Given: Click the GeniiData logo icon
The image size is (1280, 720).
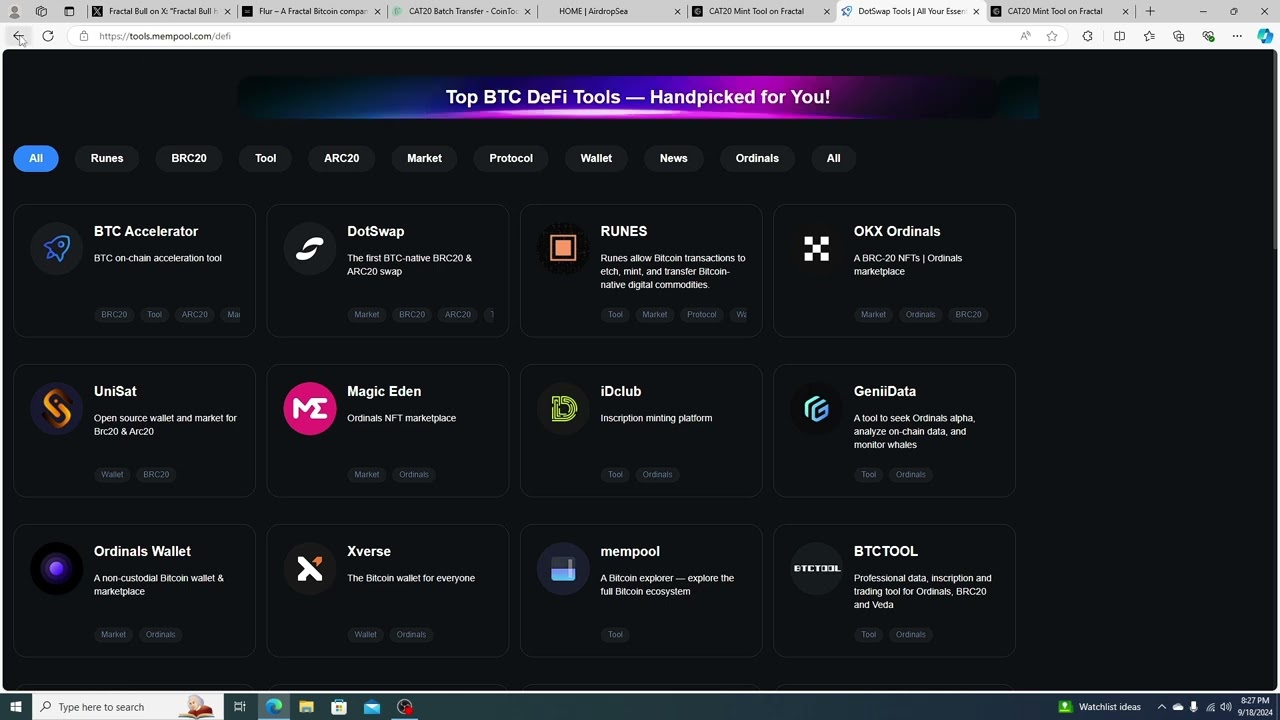Looking at the screenshot, I should click(x=816, y=409).
